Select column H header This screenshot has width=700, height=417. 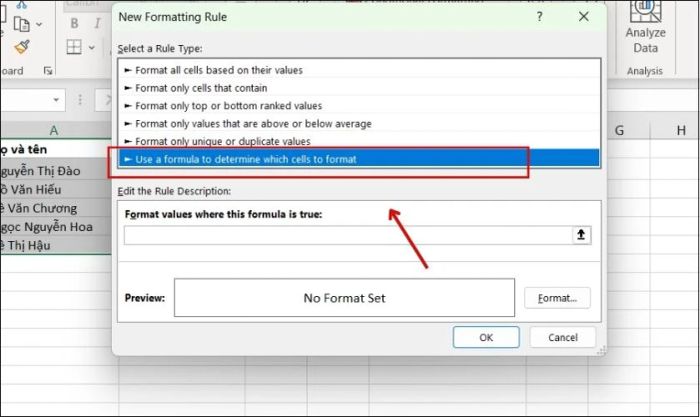(x=681, y=130)
